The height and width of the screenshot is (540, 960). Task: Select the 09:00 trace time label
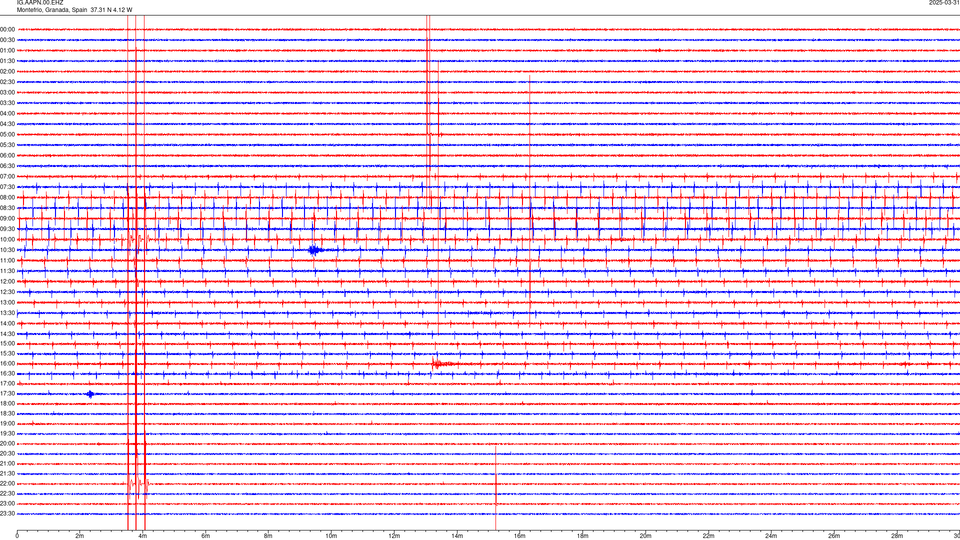(8, 219)
